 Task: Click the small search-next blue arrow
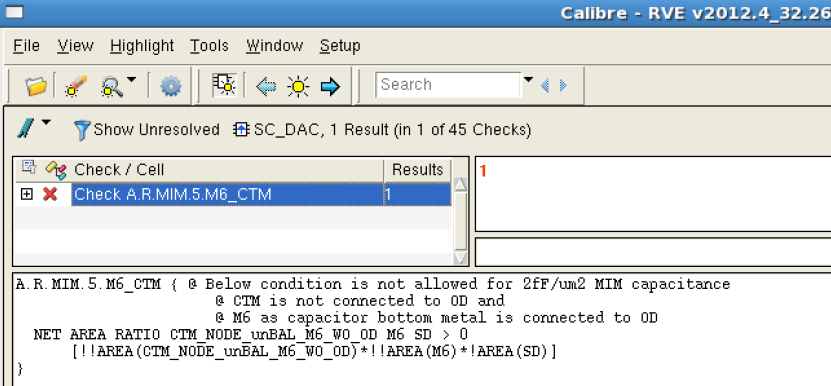pos(563,85)
